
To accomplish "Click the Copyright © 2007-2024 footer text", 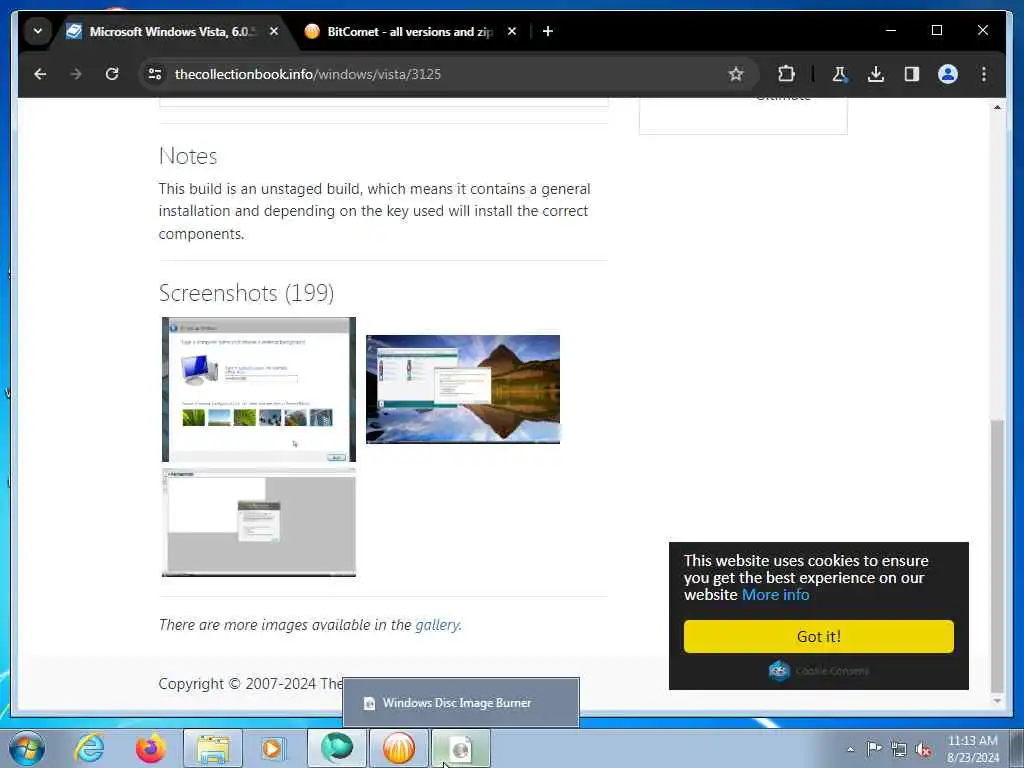I will pyautogui.click(x=250, y=684).
